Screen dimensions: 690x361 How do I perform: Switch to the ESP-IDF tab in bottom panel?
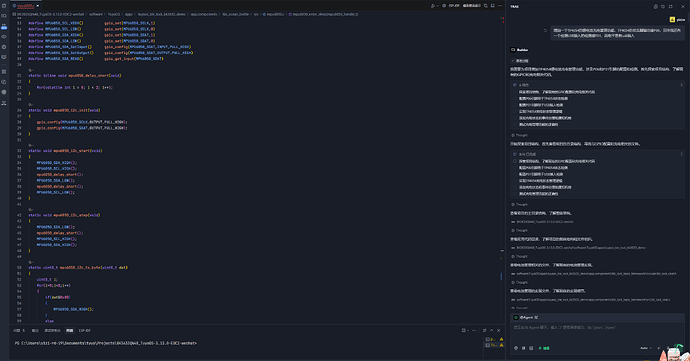[84, 330]
